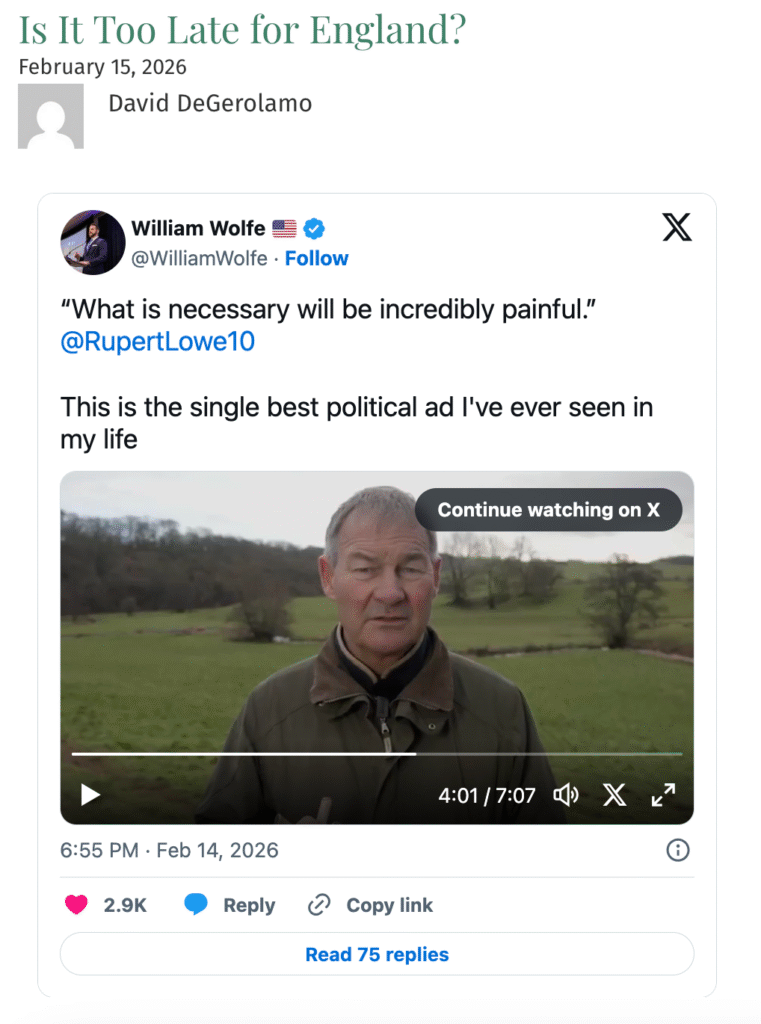Click the Follow link
Screen dimensions: 761x1024
(x=316, y=258)
